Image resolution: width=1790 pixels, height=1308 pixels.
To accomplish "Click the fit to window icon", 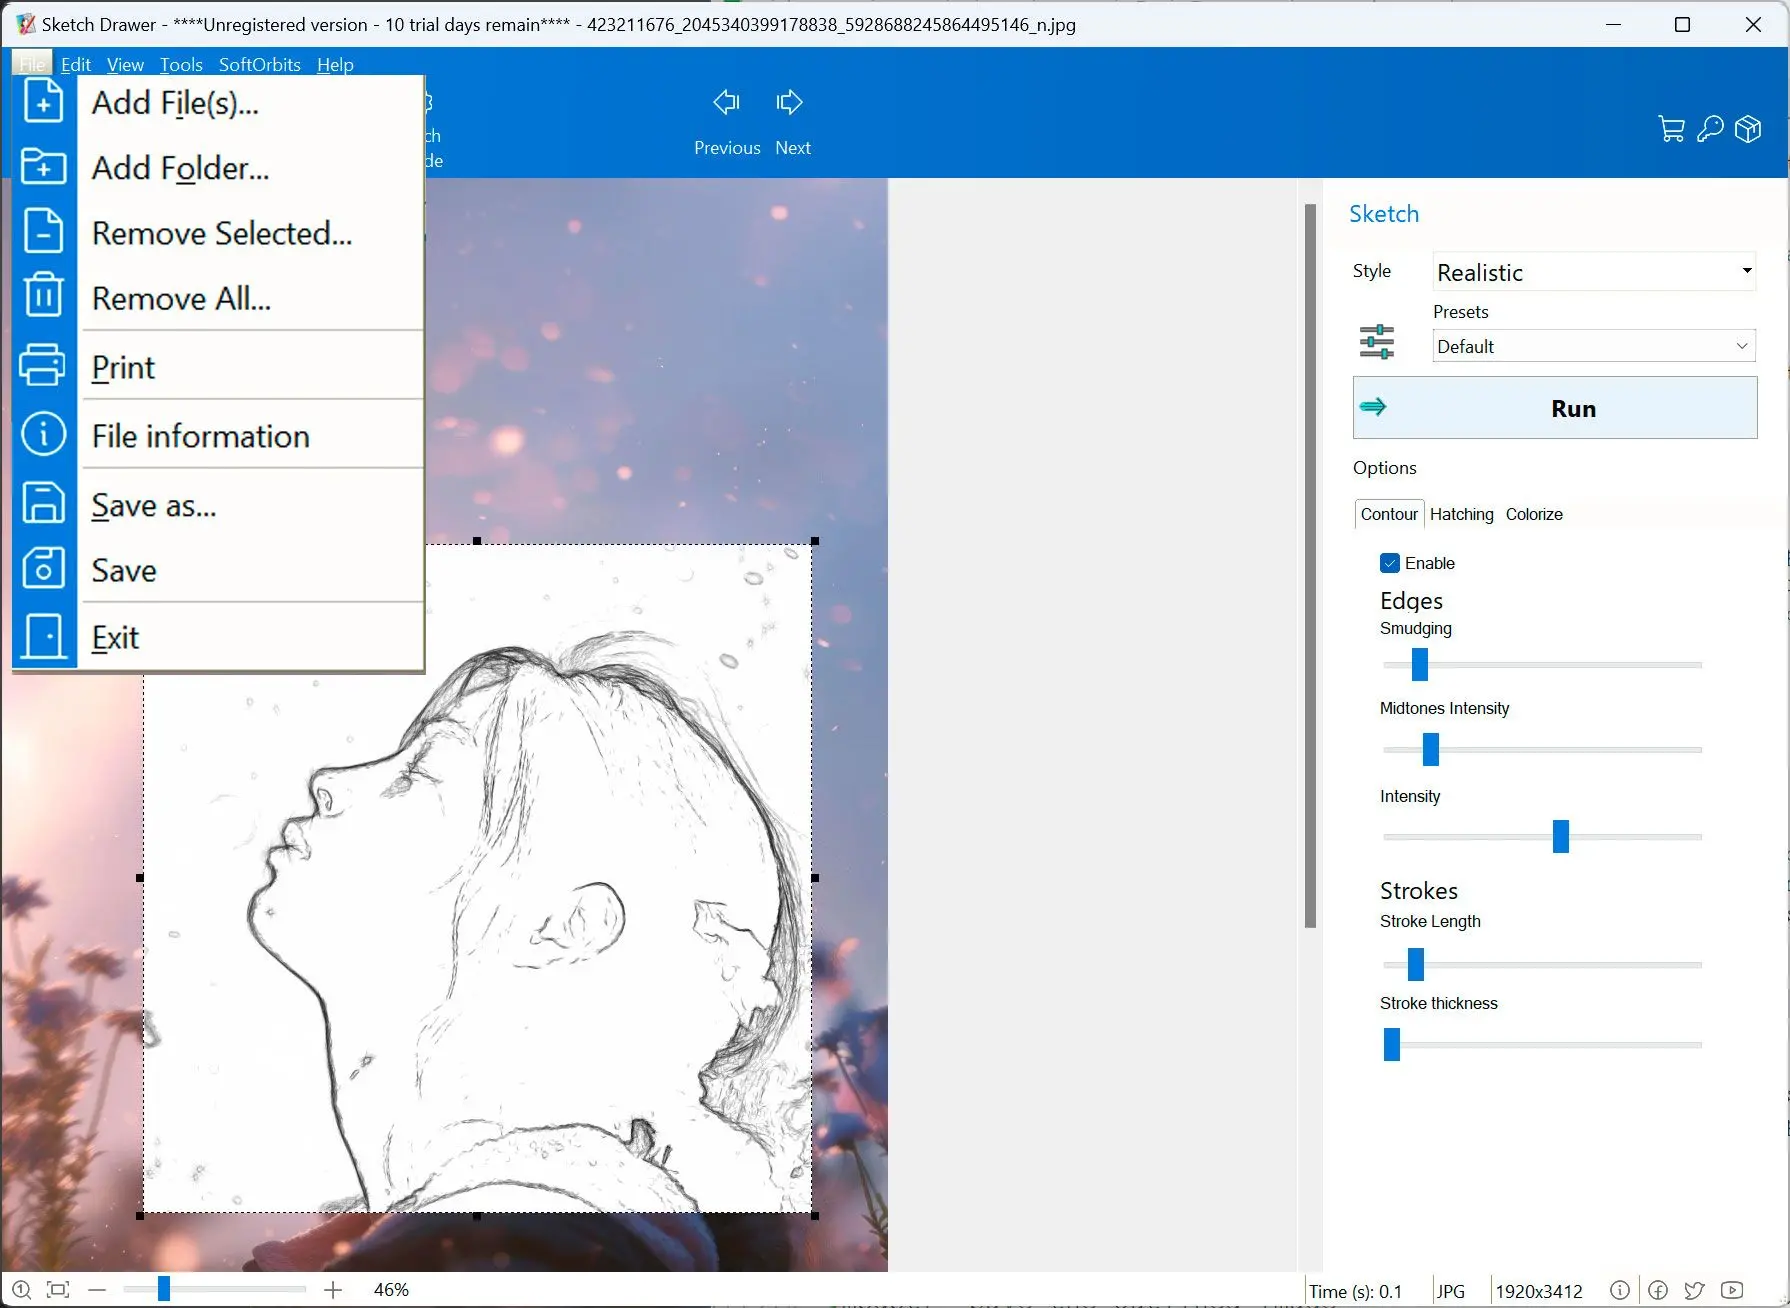I will pos(58,1290).
